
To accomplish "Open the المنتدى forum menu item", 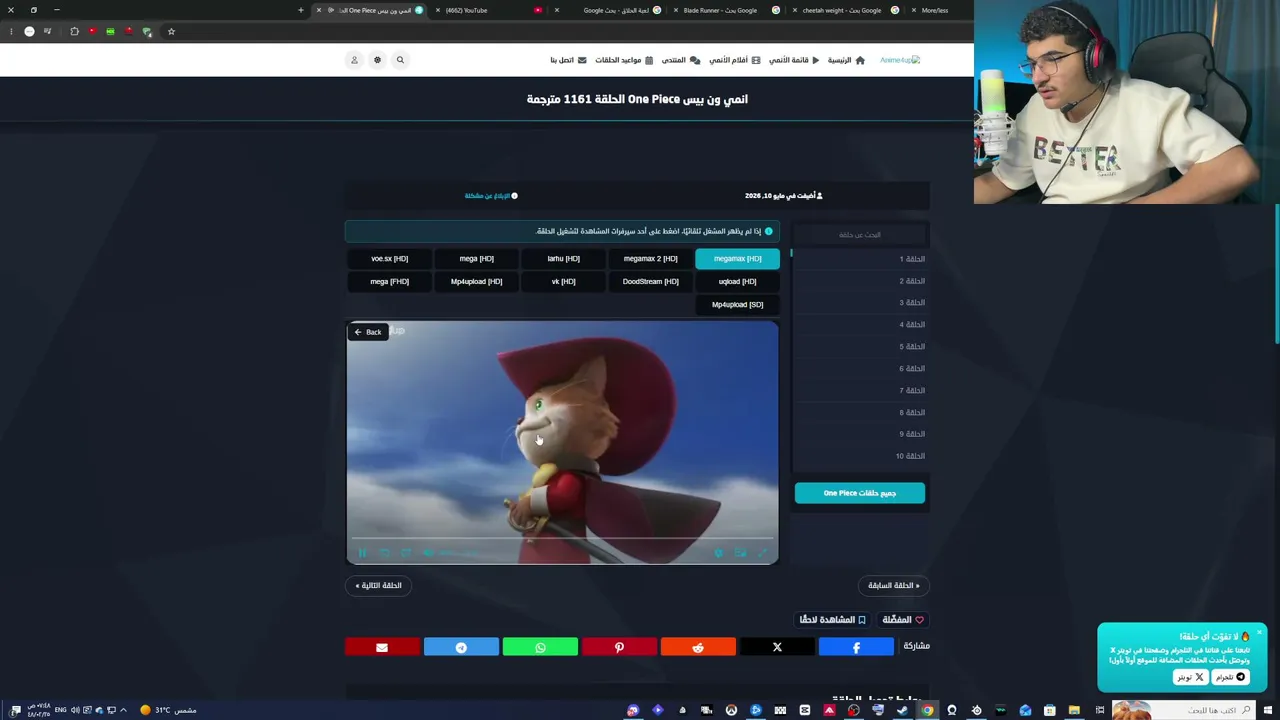I will click(681, 60).
